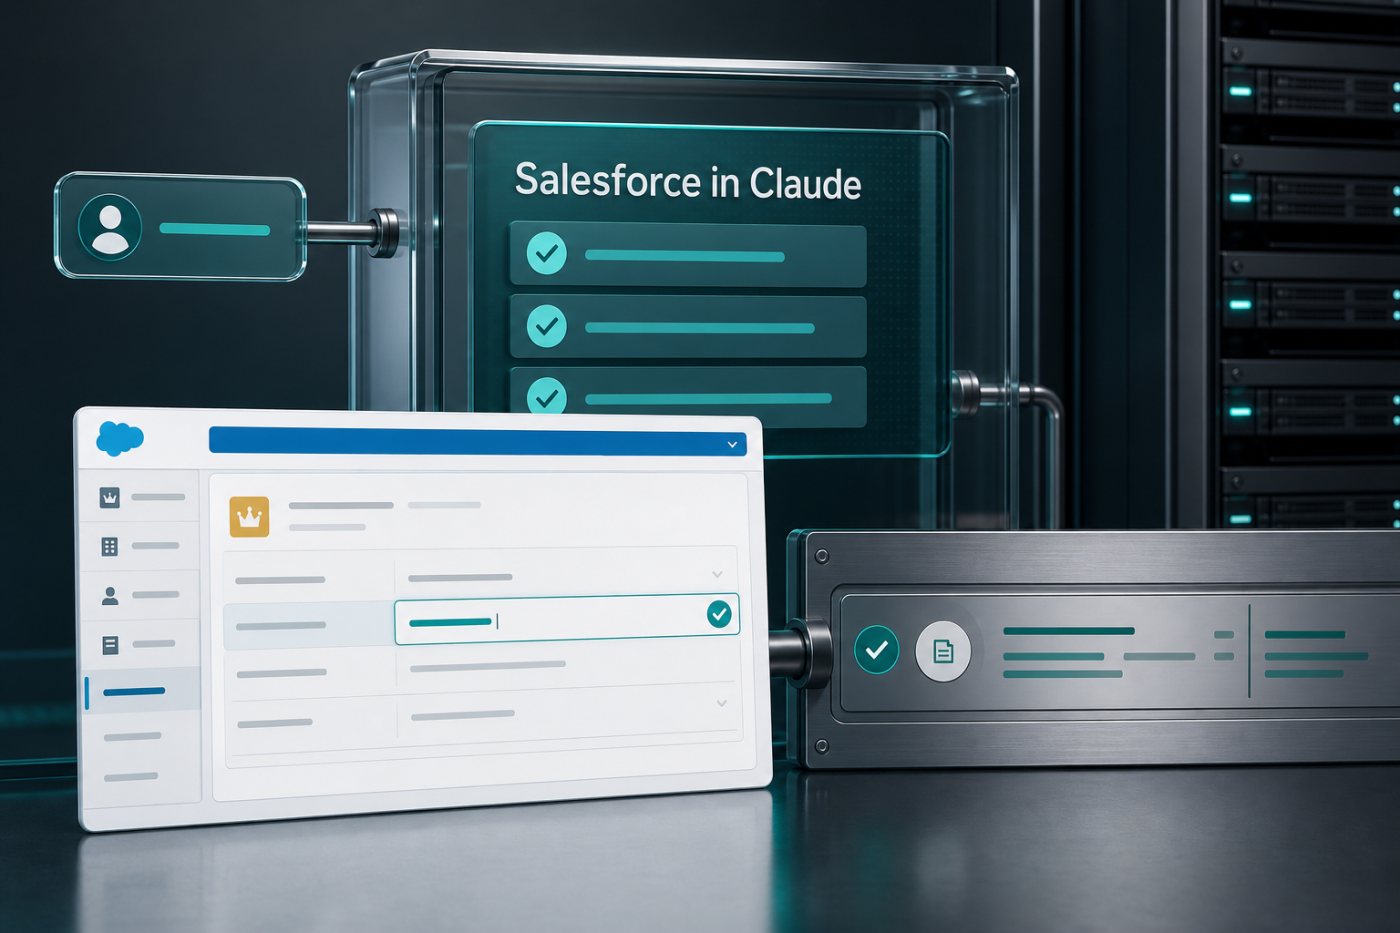The image size is (1400, 933).
Task: Click the user avatar icon on the card
Action: pyautogui.click(x=109, y=227)
